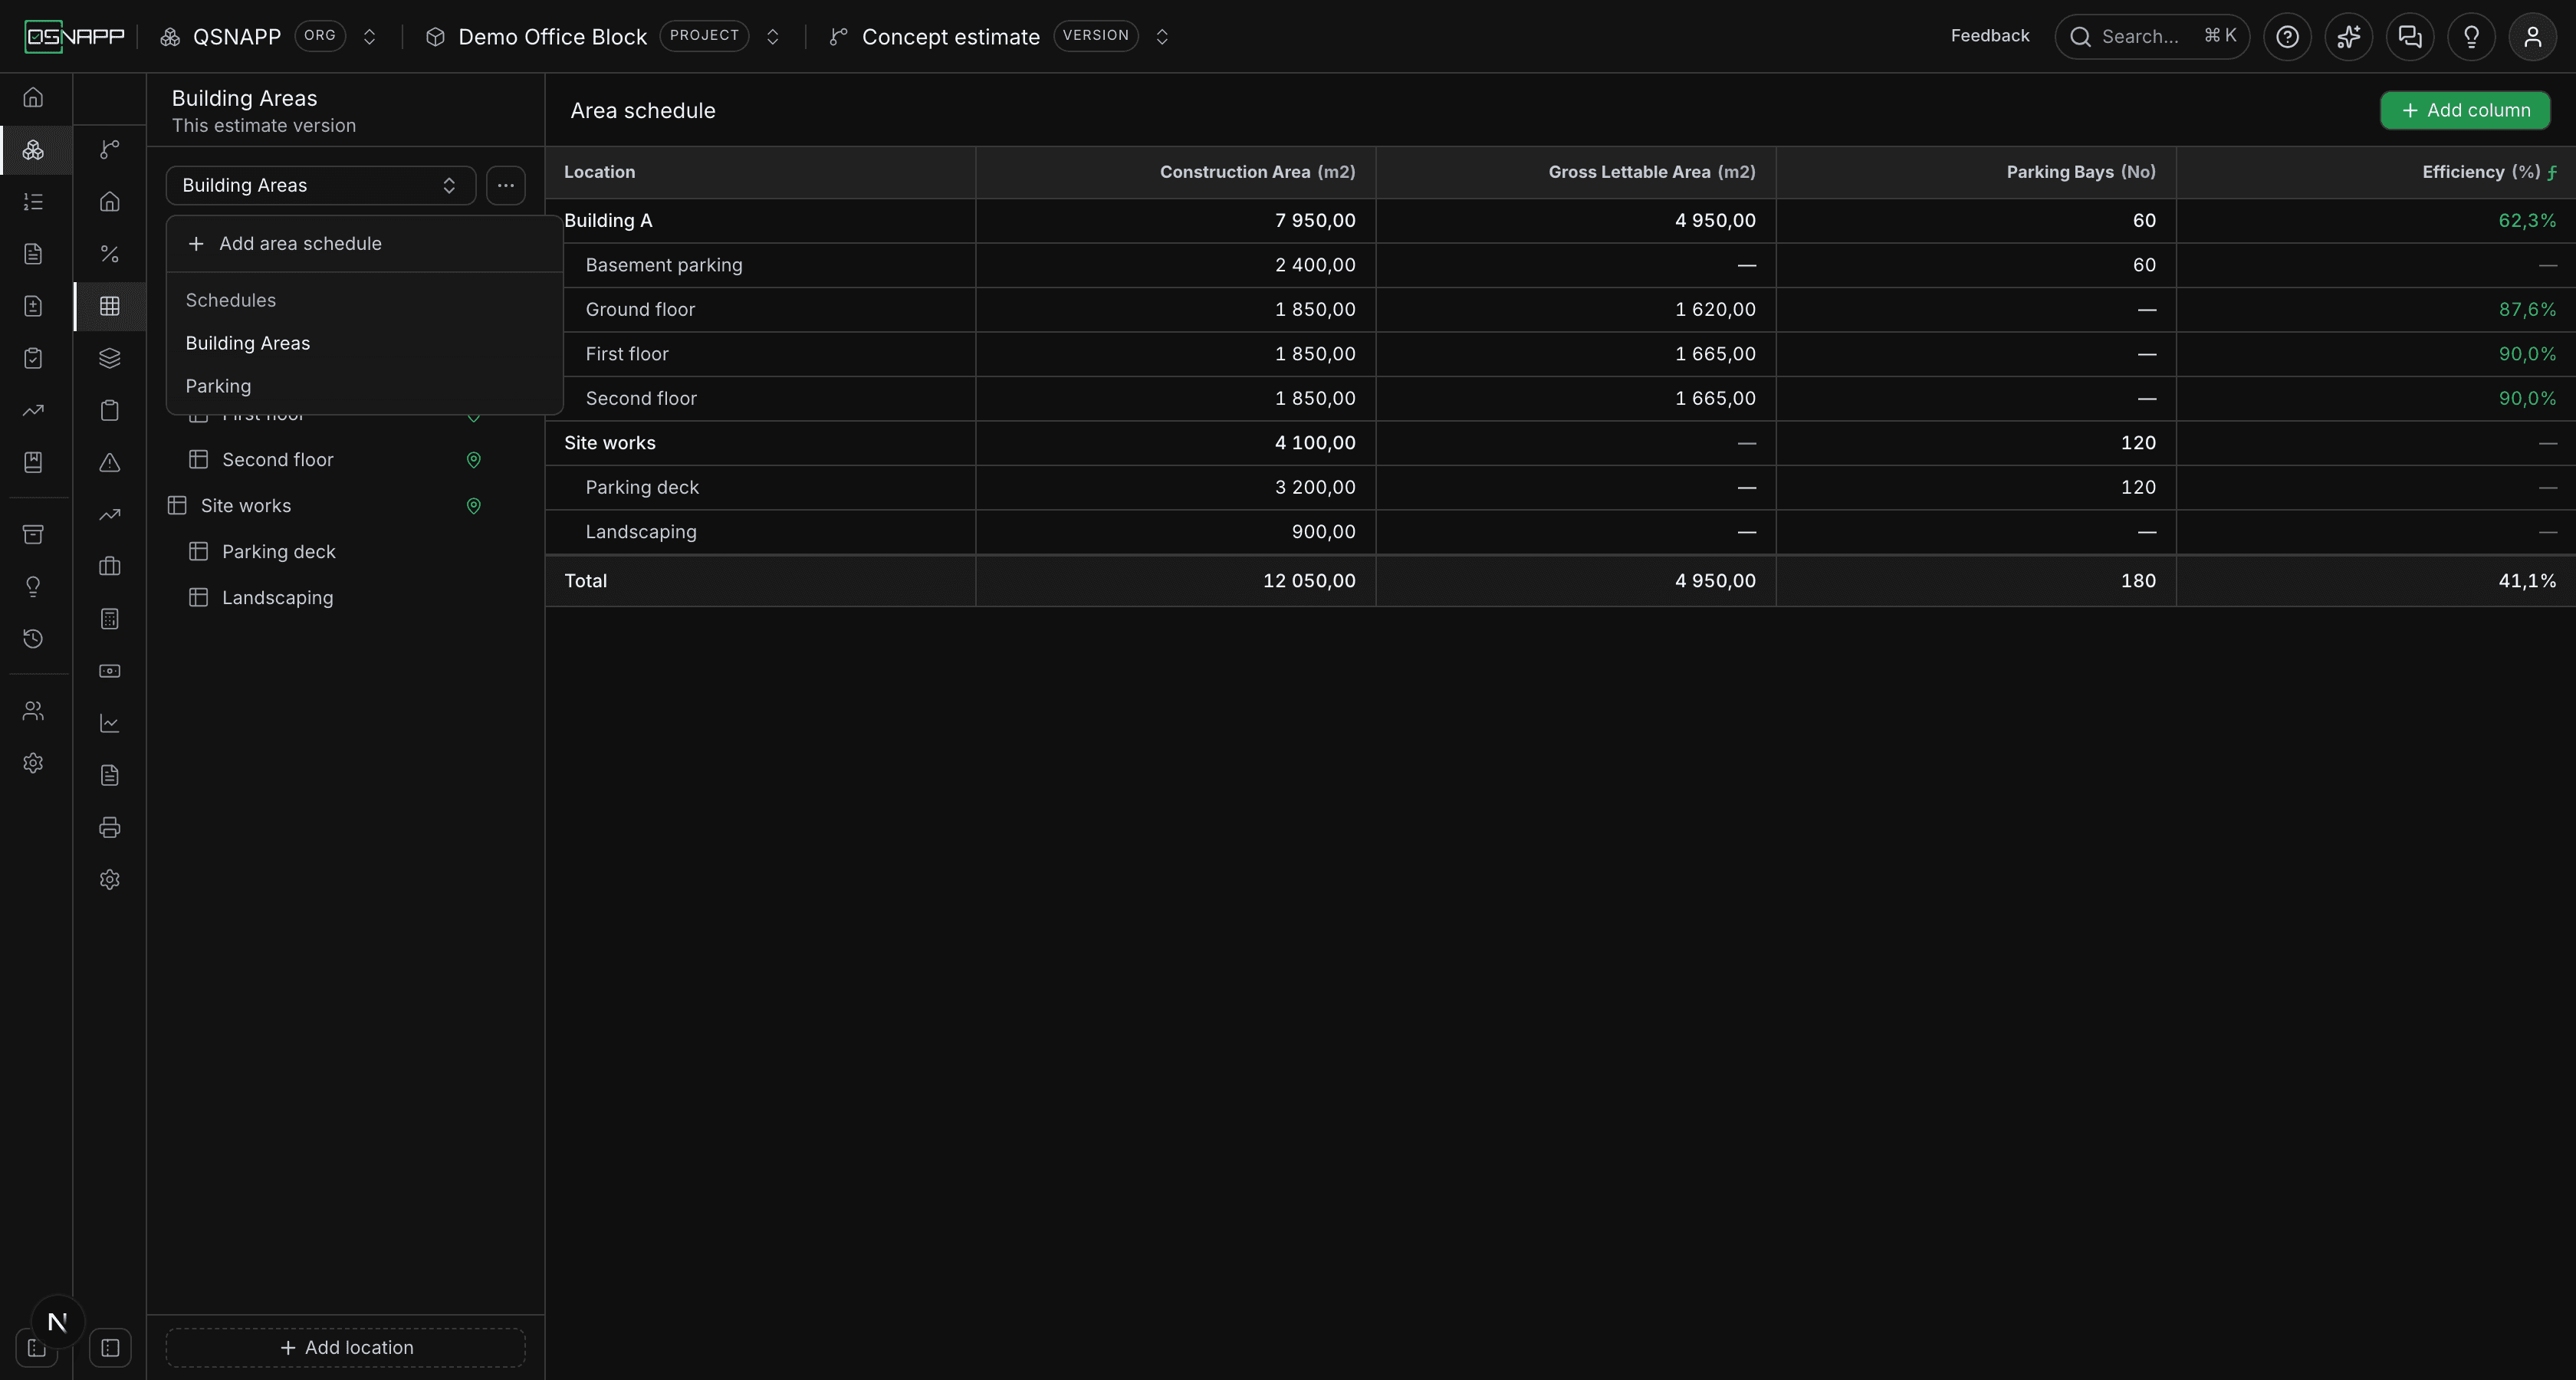This screenshot has height=1380, width=2576.
Task: Select the numbered list icon in outer sidebar
Action: click(33, 202)
